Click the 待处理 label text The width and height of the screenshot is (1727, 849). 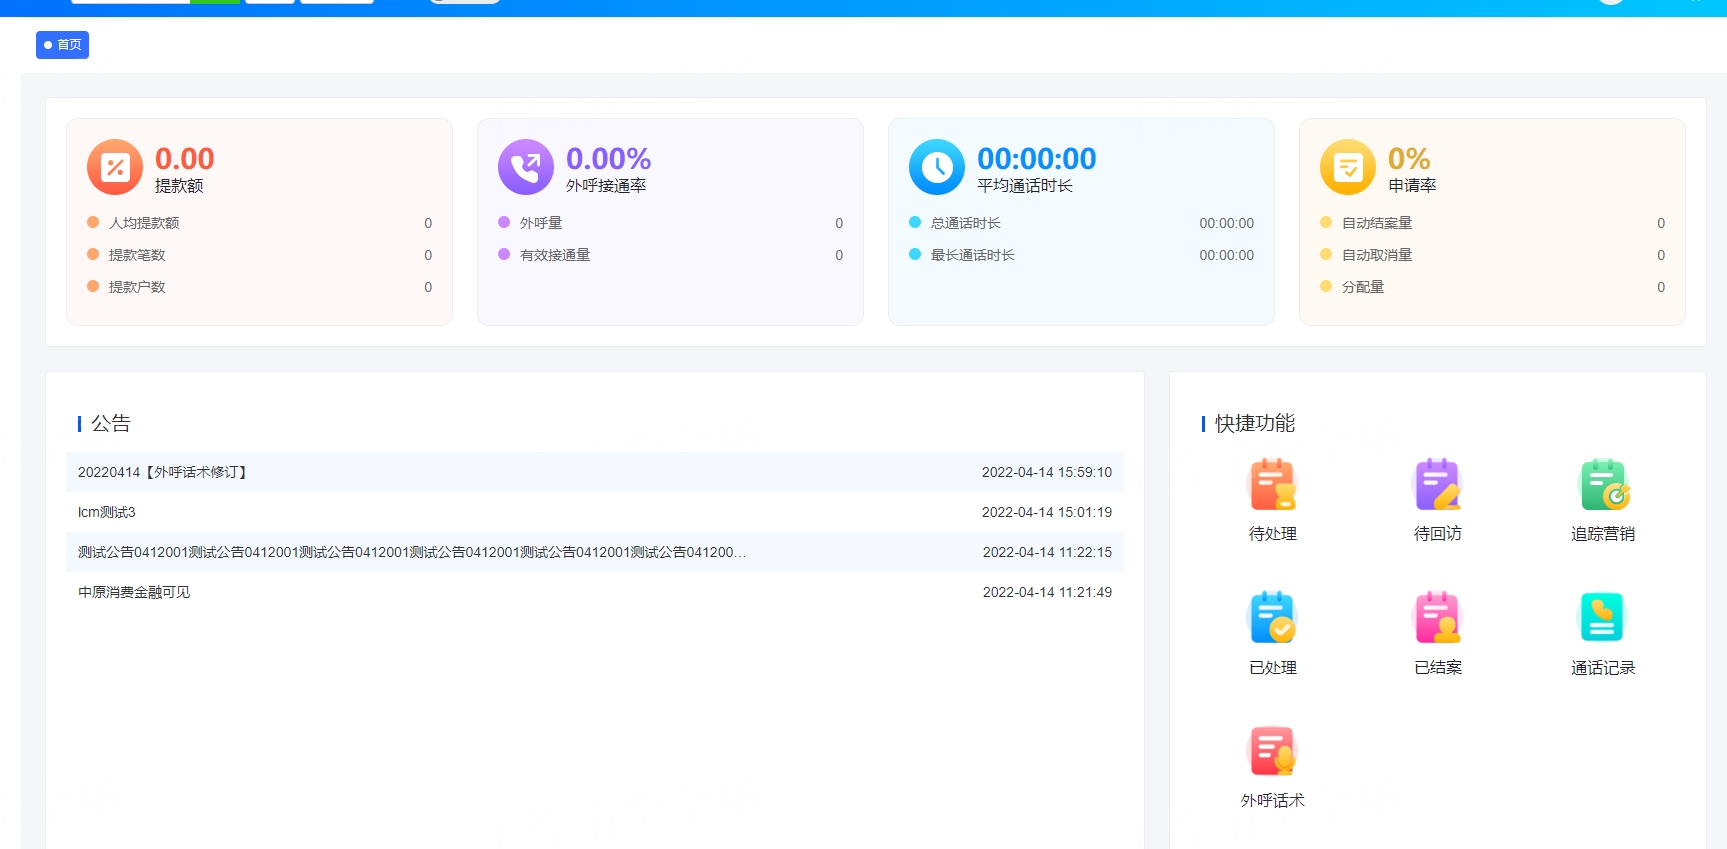pyautogui.click(x=1272, y=534)
